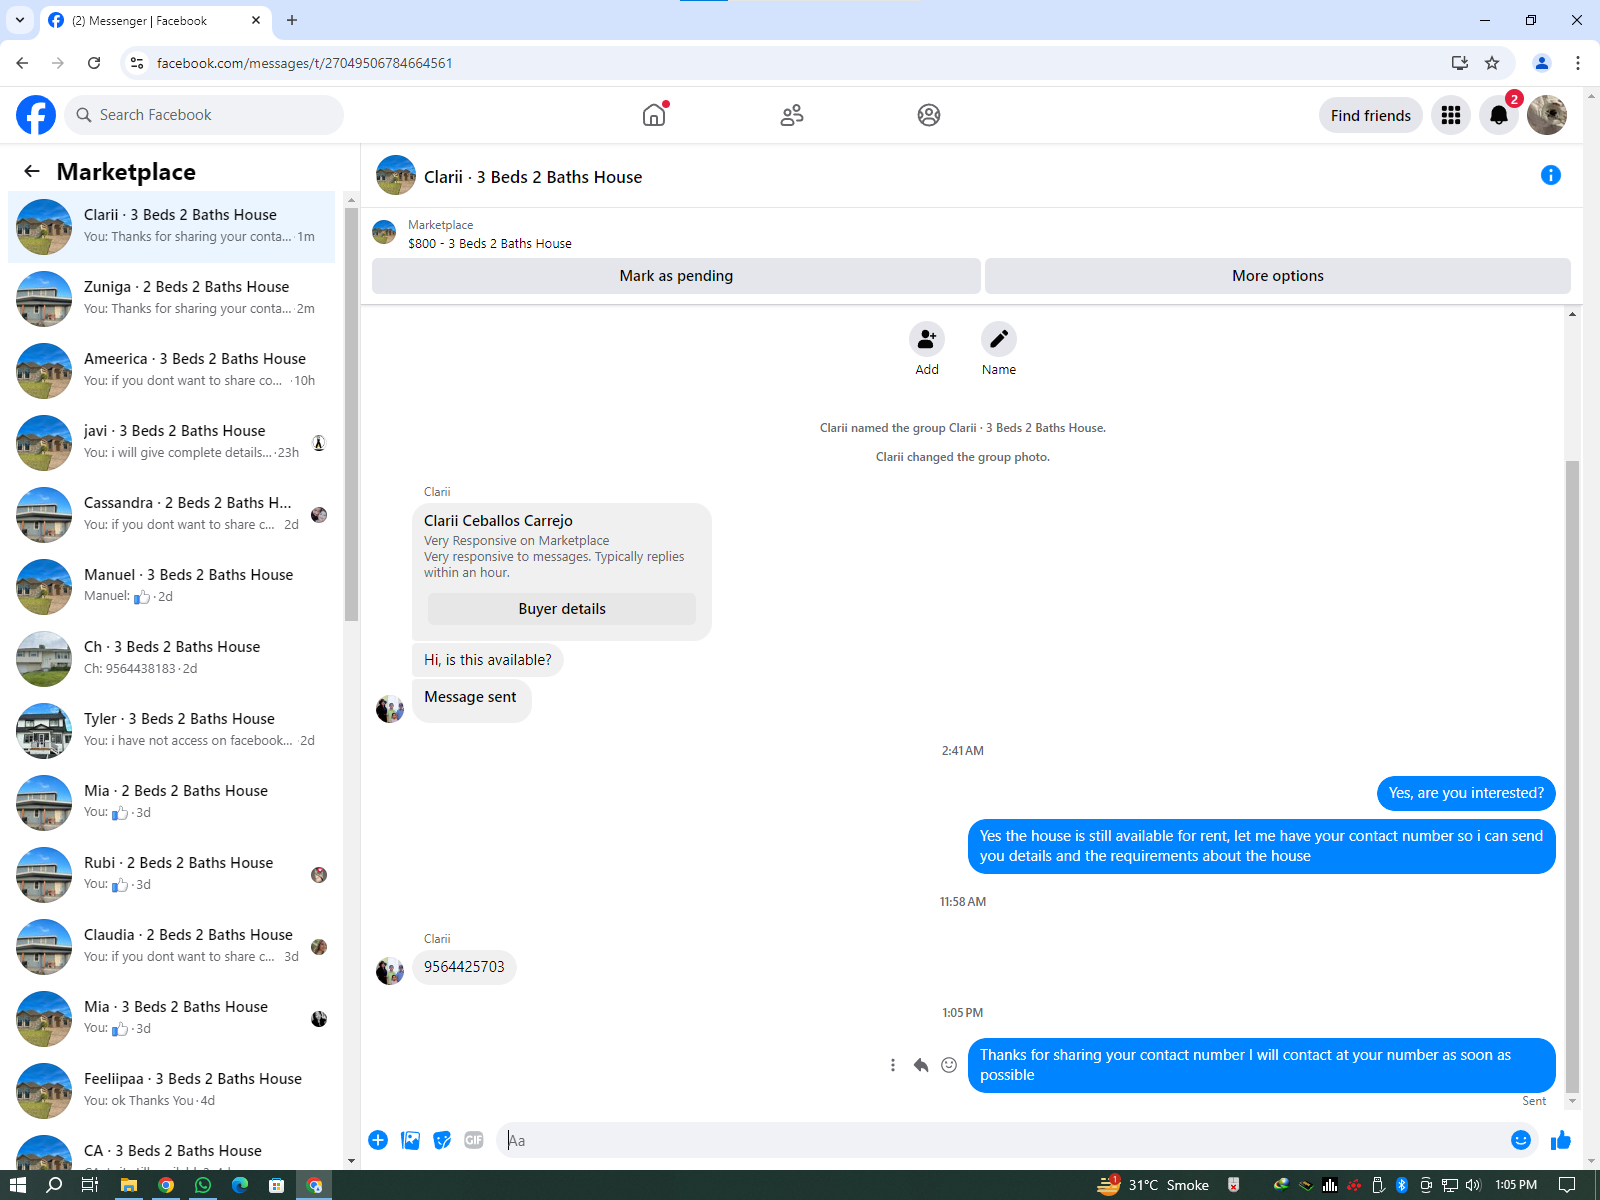View site information icon in address bar
1600x1200 pixels.
pyautogui.click(x=137, y=63)
